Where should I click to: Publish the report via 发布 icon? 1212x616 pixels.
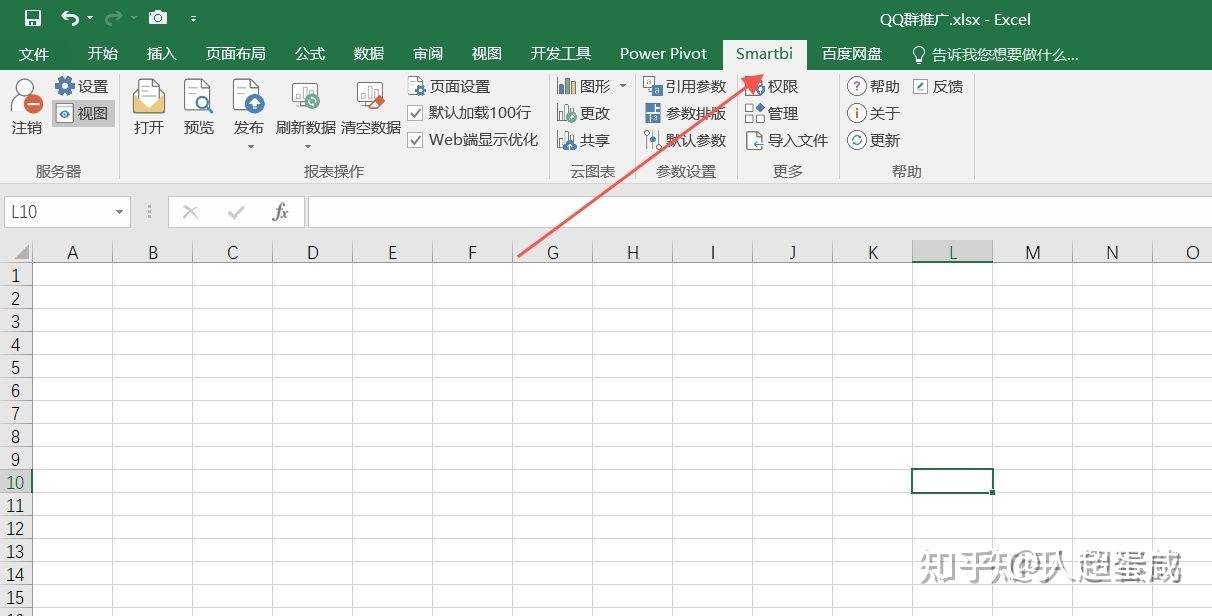click(248, 105)
